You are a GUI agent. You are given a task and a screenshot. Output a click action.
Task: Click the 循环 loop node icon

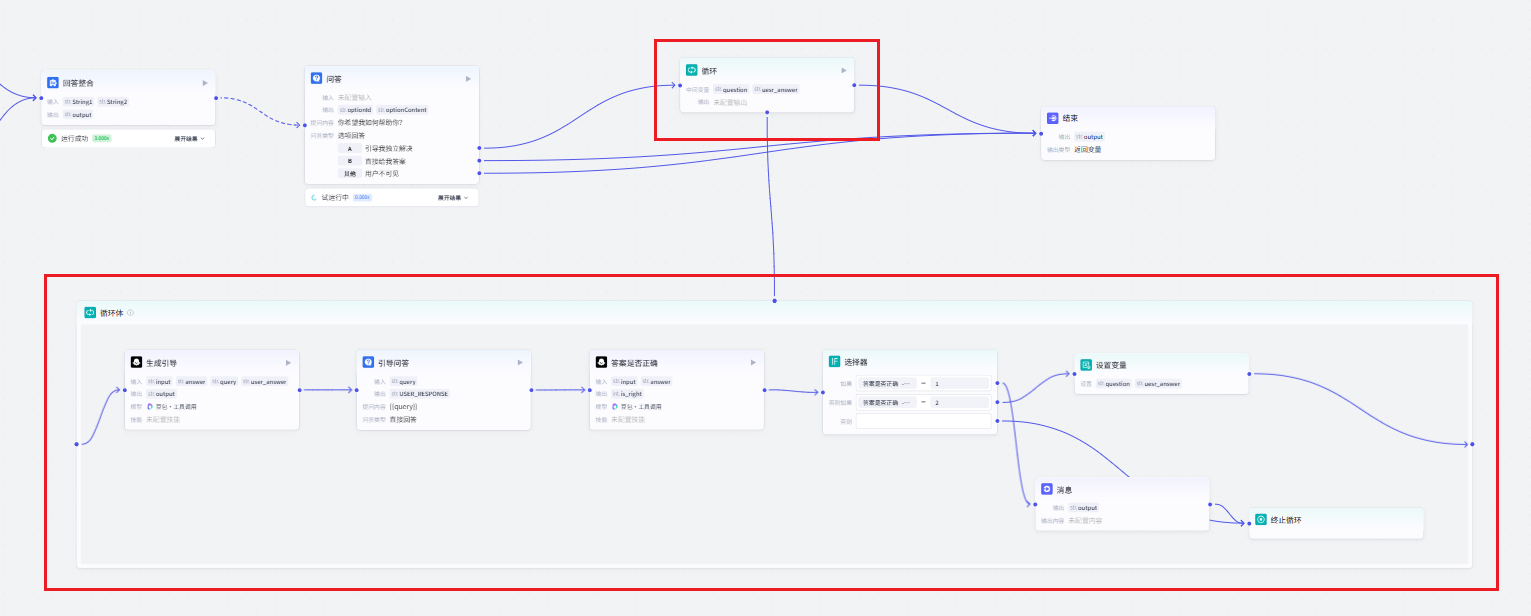pos(691,70)
